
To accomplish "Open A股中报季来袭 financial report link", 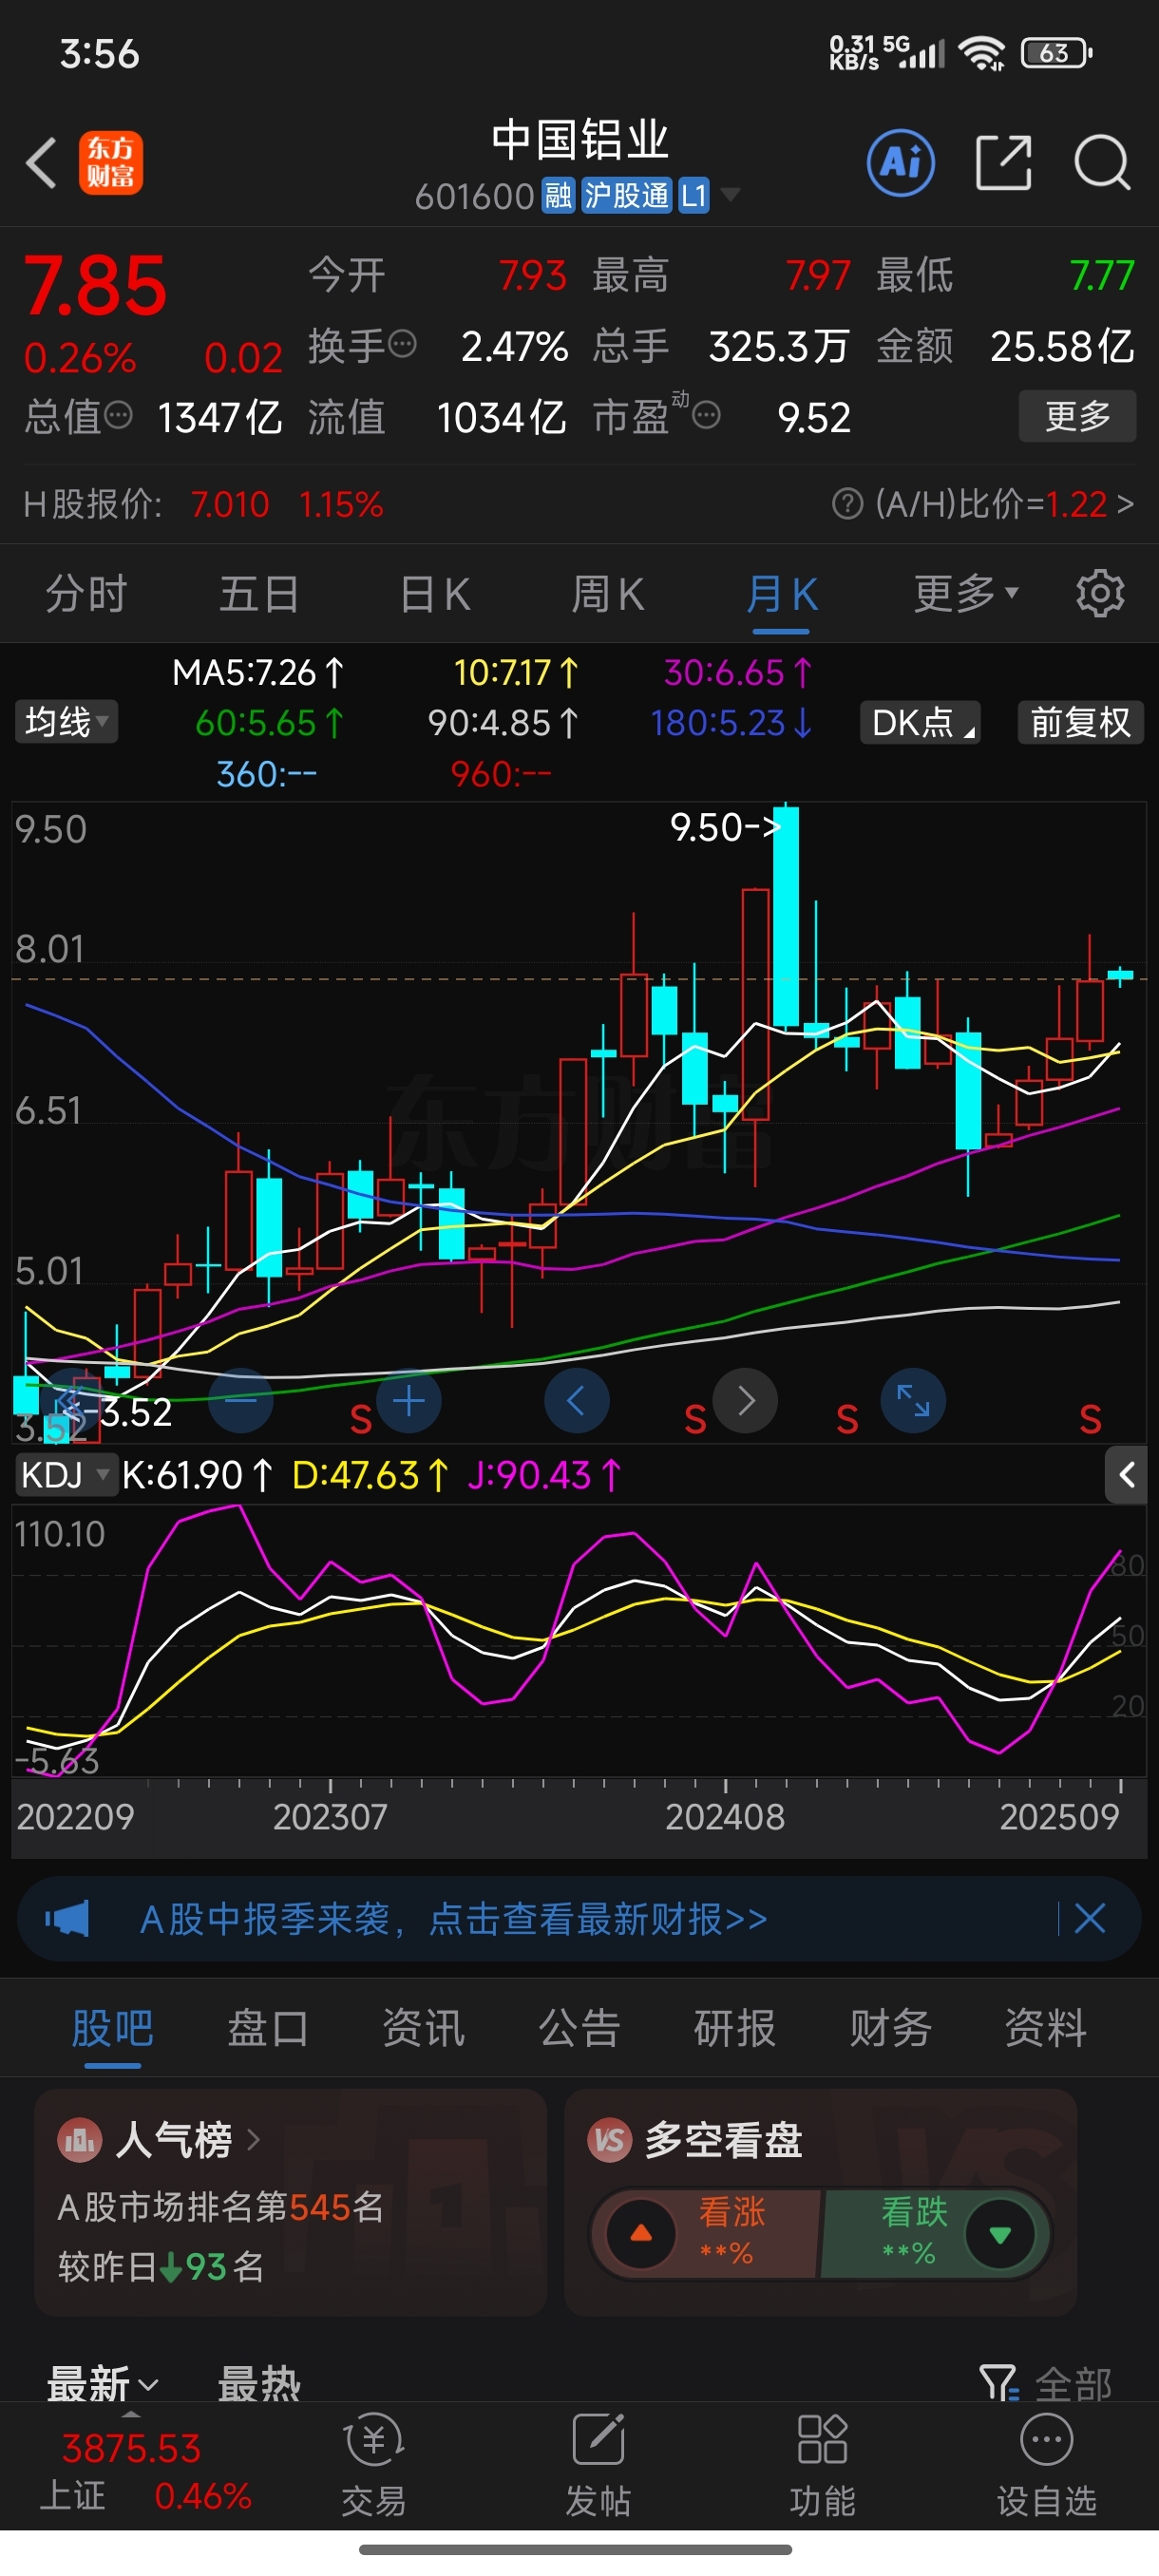I will [453, 1919].
